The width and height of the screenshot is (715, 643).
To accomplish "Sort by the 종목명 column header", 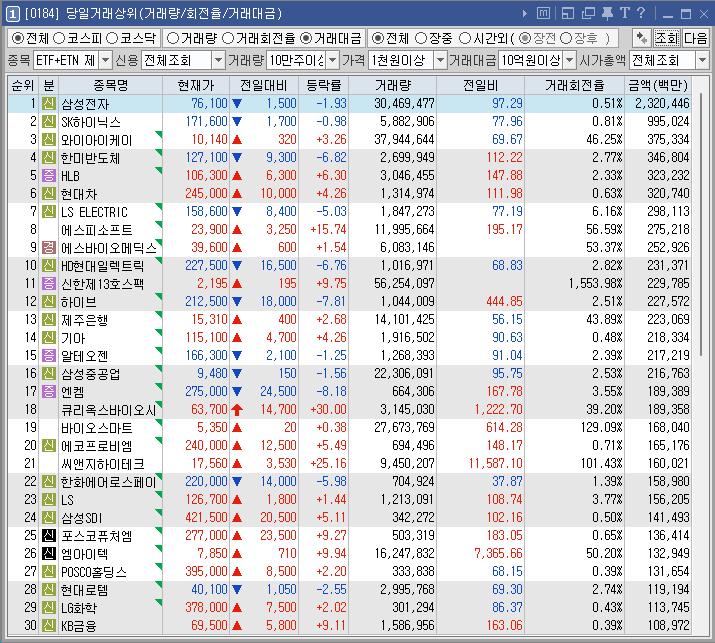I will [x=110, y=85].
